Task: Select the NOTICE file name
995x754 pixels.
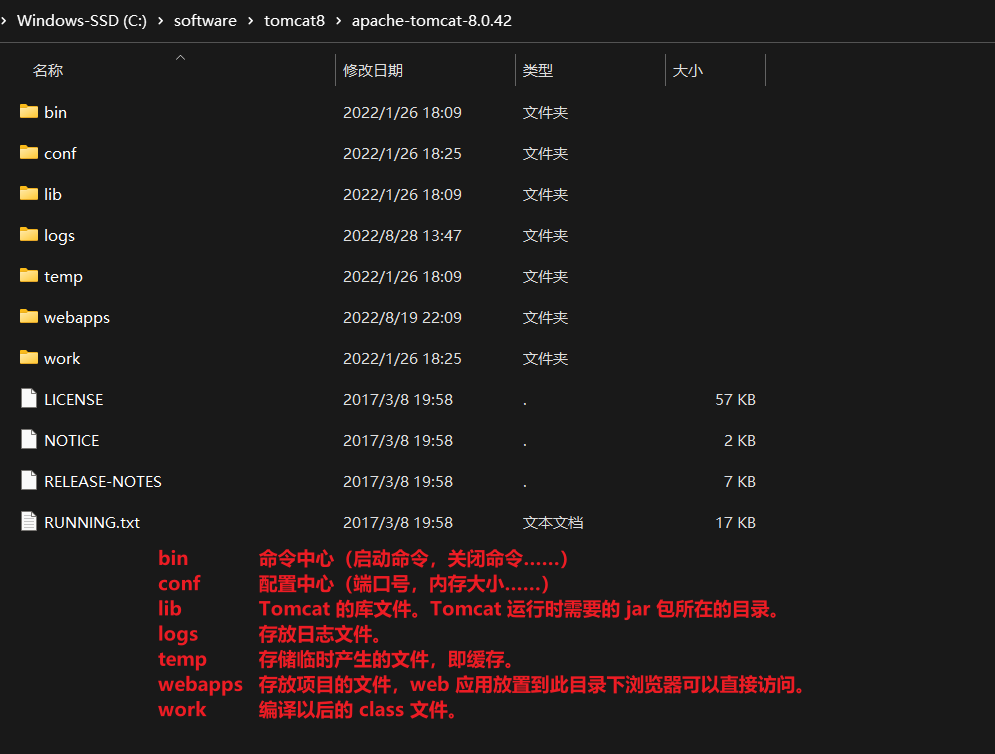Action: [72, 440]
